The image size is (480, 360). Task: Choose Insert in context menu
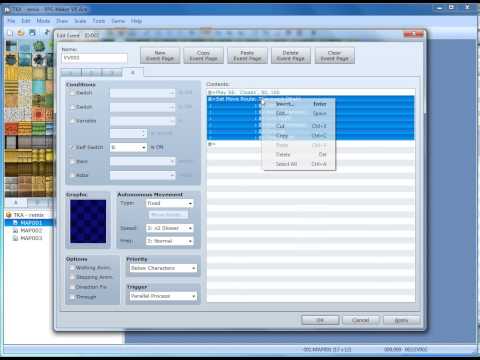(x=299, y=104)
